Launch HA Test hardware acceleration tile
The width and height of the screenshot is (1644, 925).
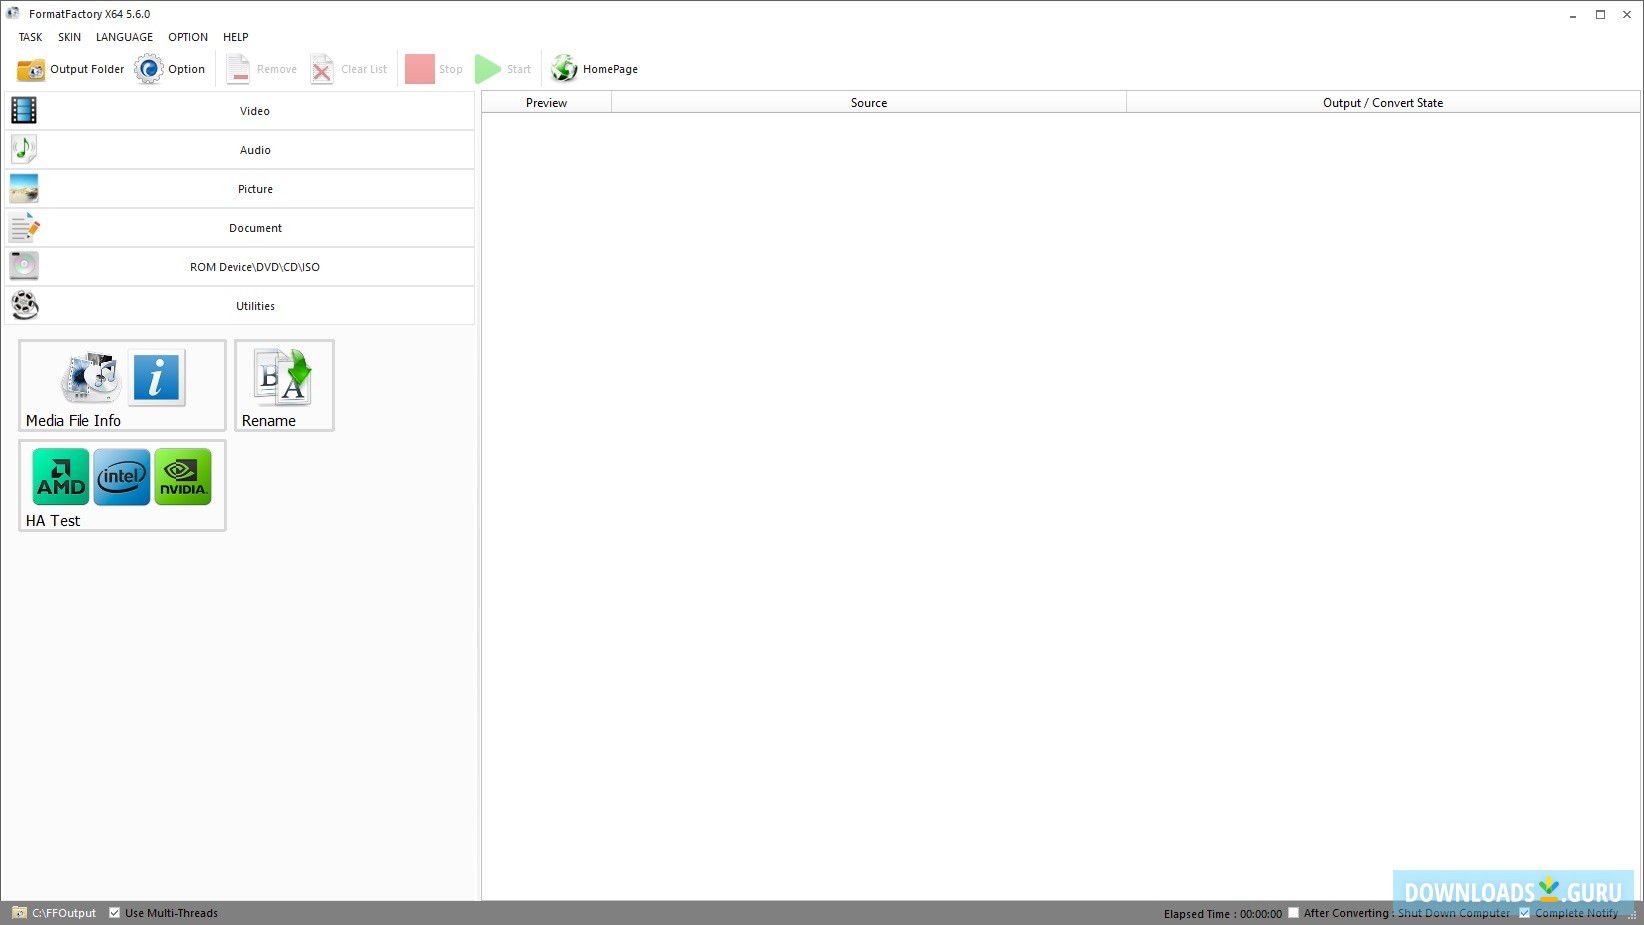pyautogui.click(x=122, y=485)
